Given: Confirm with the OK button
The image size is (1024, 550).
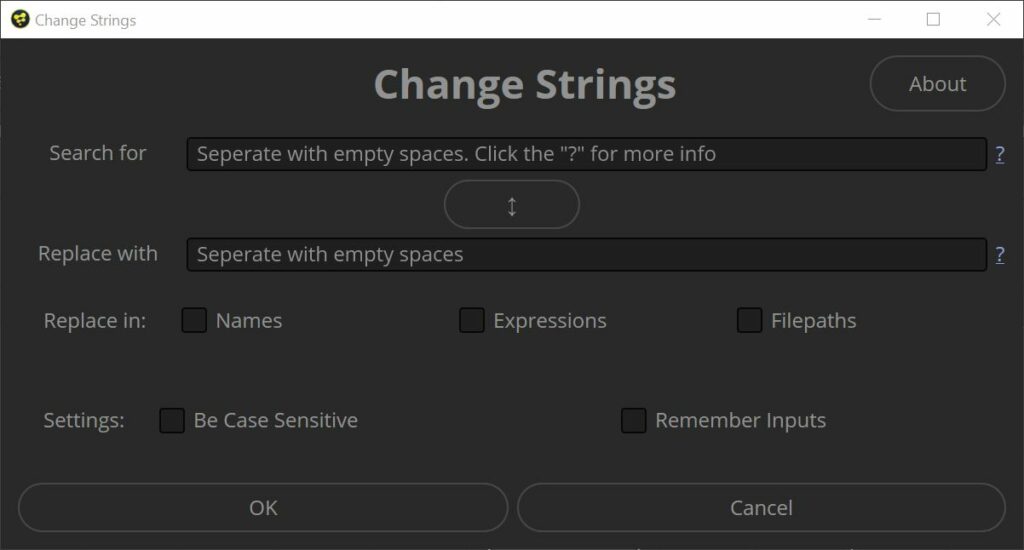Looking at the screenshot, I should pyautogui.click(x=263, y=508).
